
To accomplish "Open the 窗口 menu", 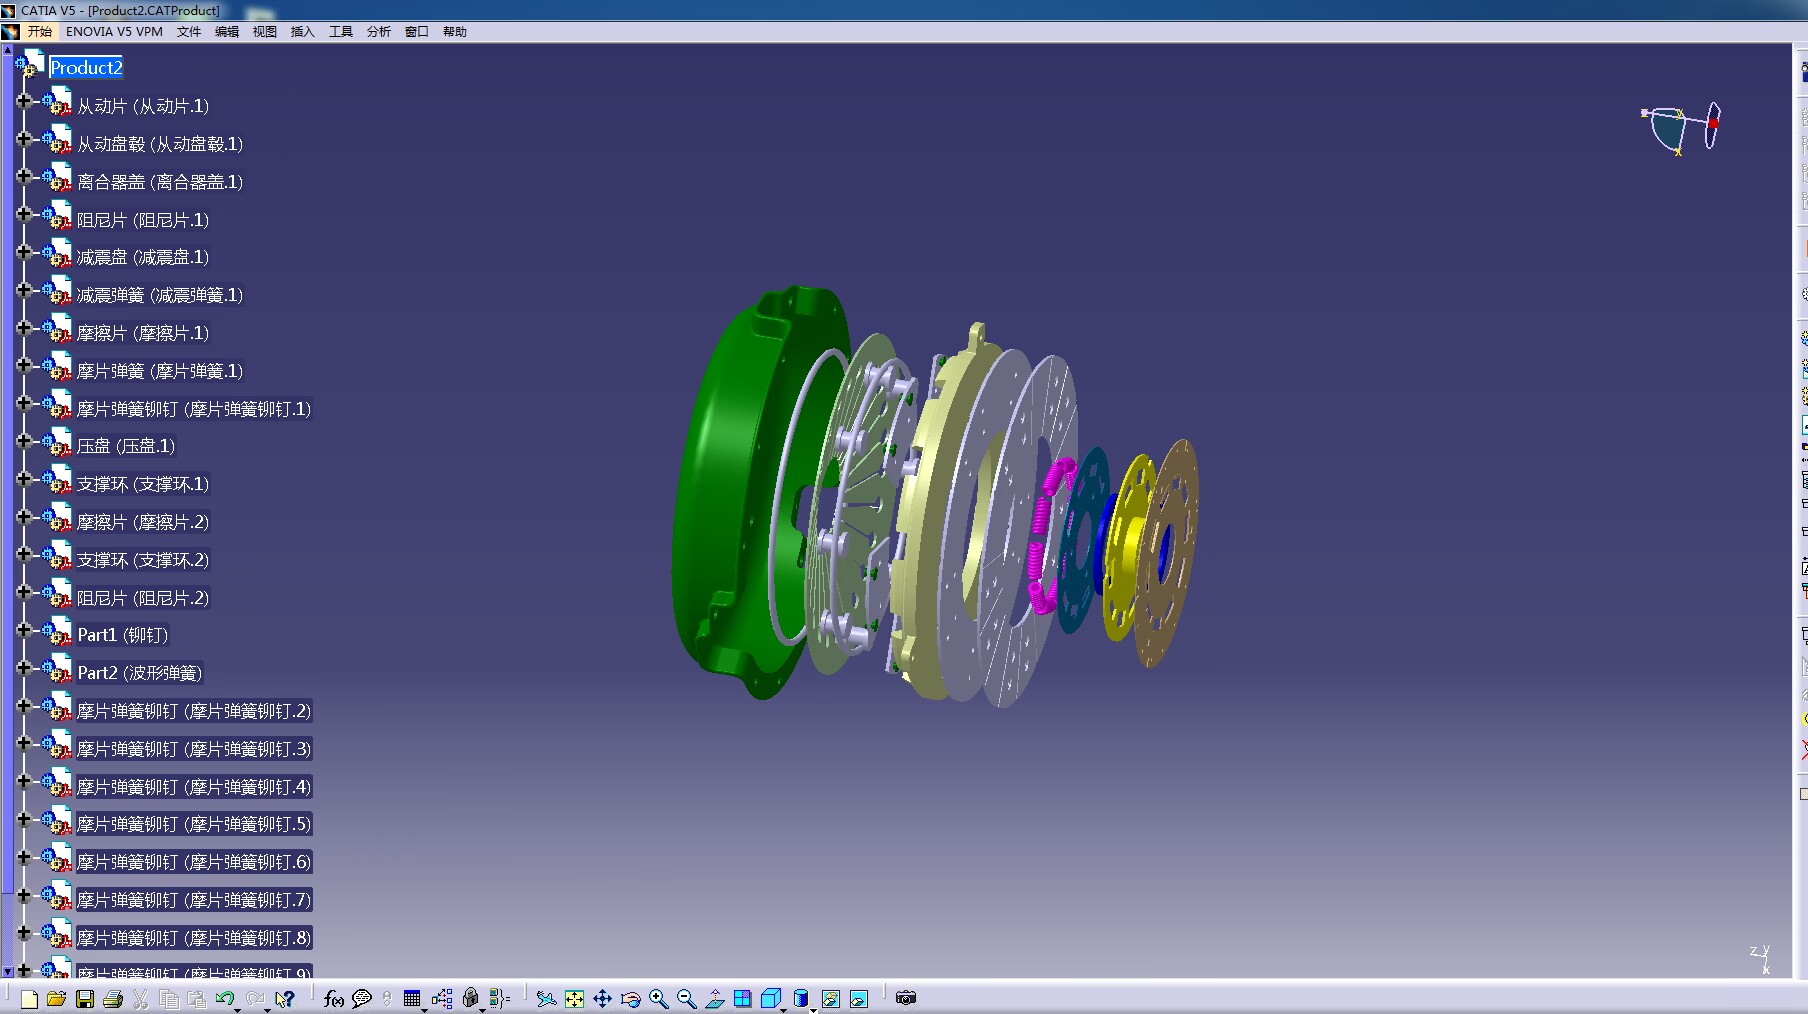I will coord(417,31).
